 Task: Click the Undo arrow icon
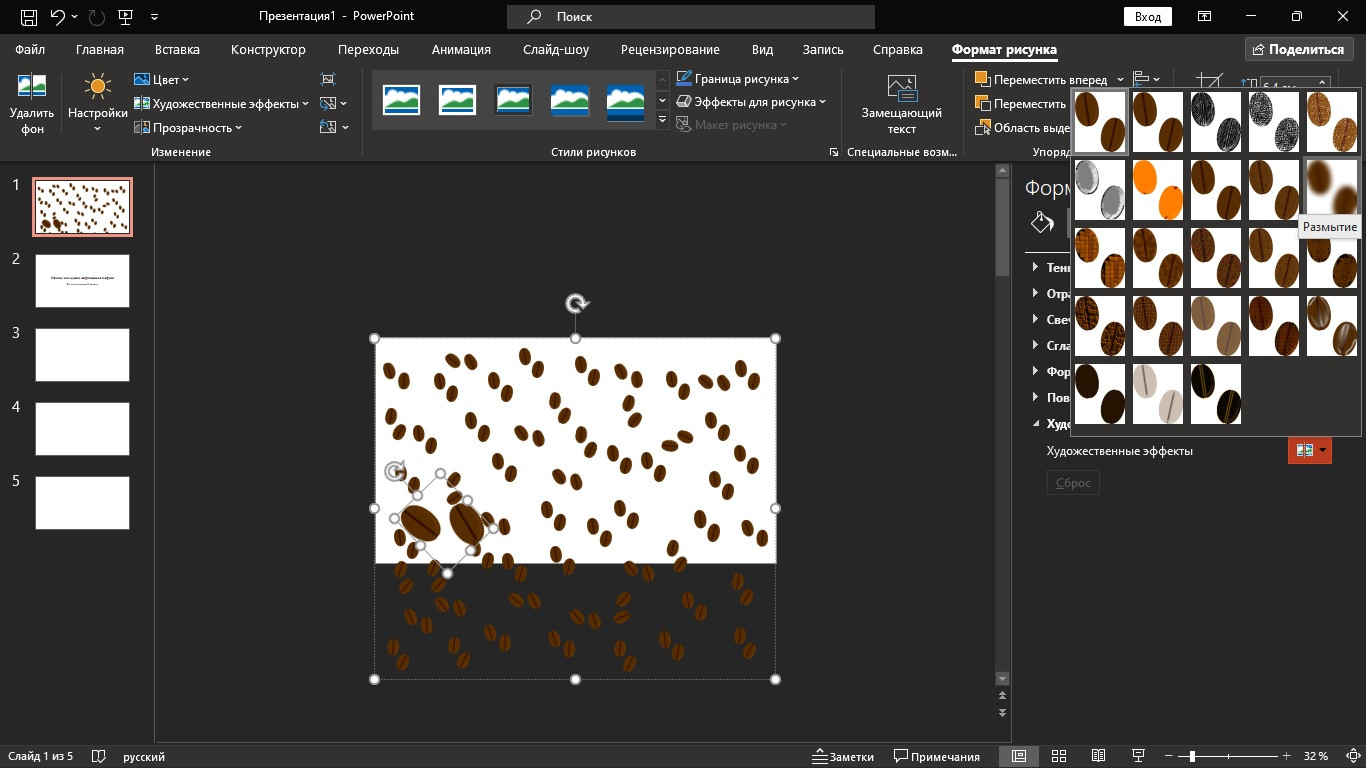(x=58, y=17)
